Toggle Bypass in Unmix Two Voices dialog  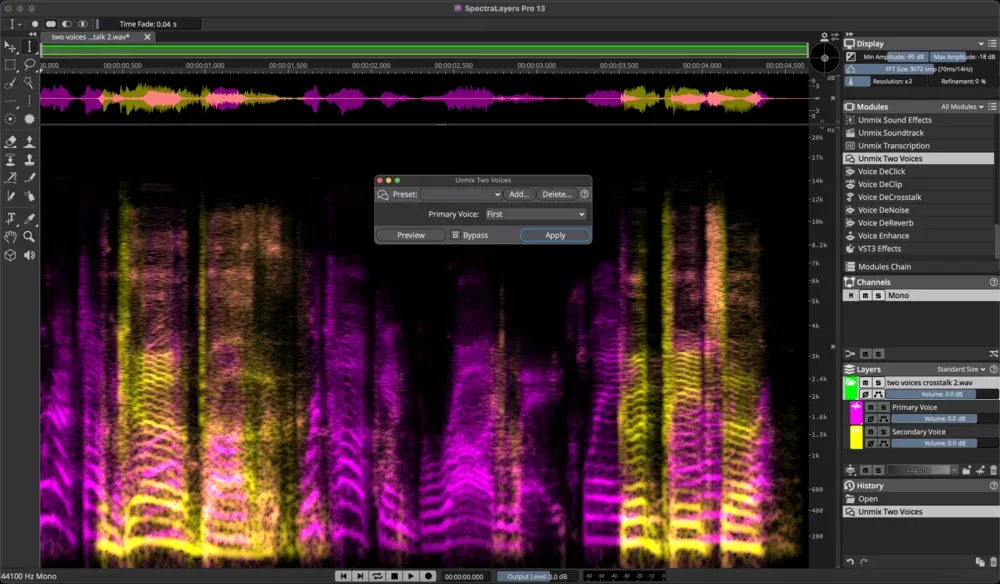[470, 235]
